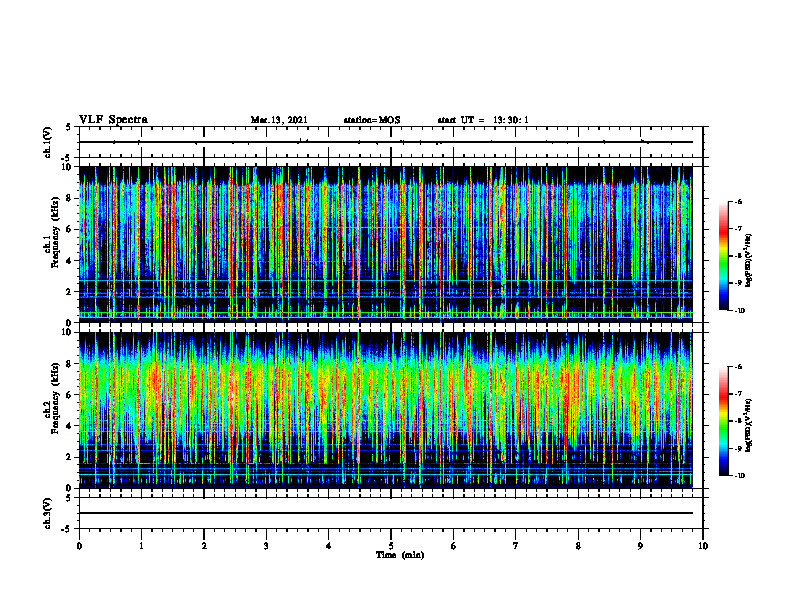Click time axis tick label "1"
792x612 pixels.
[141, 546]
